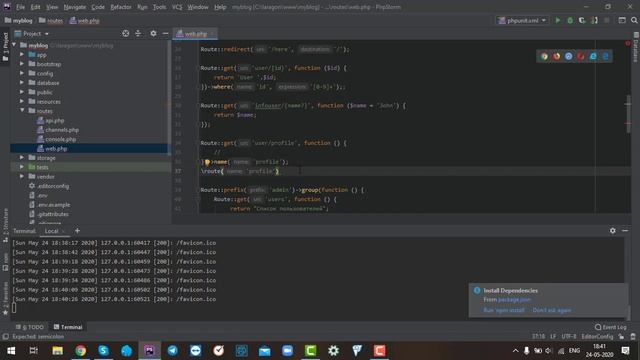The height and width of the screenshot is (360, 640).
Task: Click the editor vertical scrollbar thumb
Action: tap(628, 113)
